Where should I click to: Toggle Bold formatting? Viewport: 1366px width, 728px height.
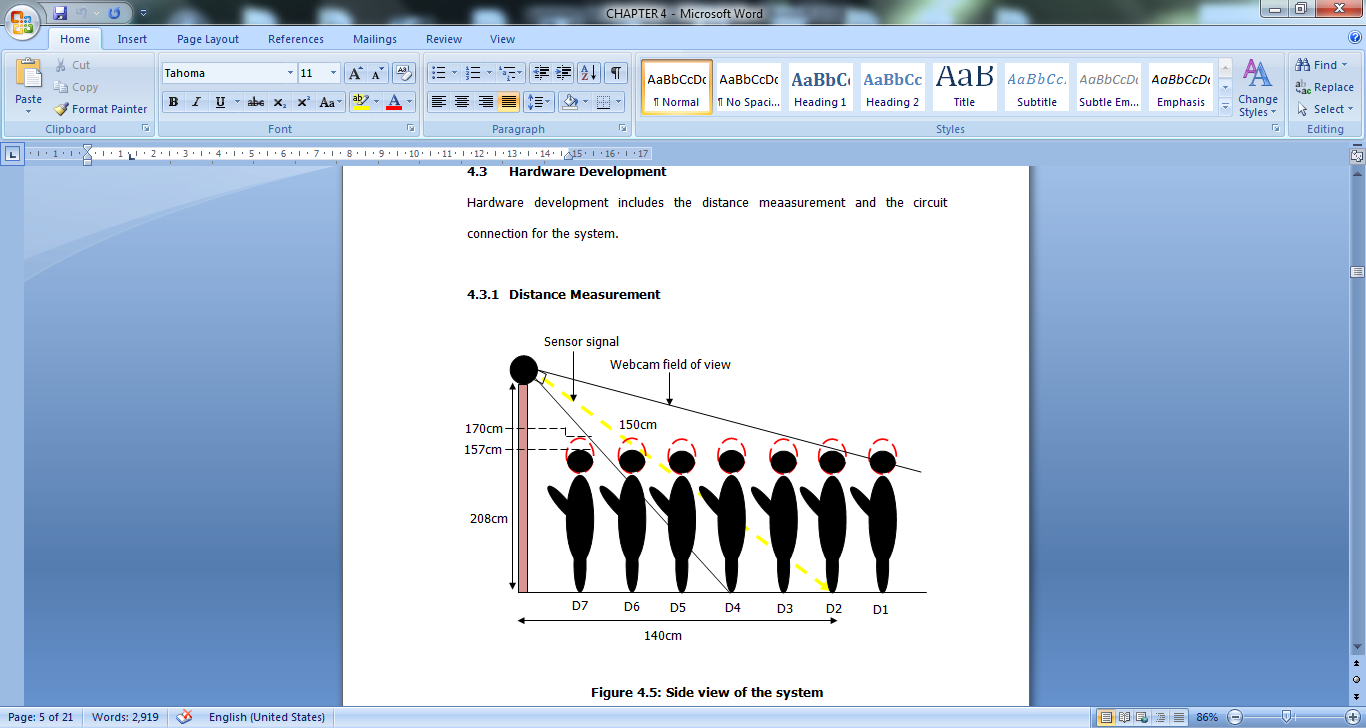[173, 102]
